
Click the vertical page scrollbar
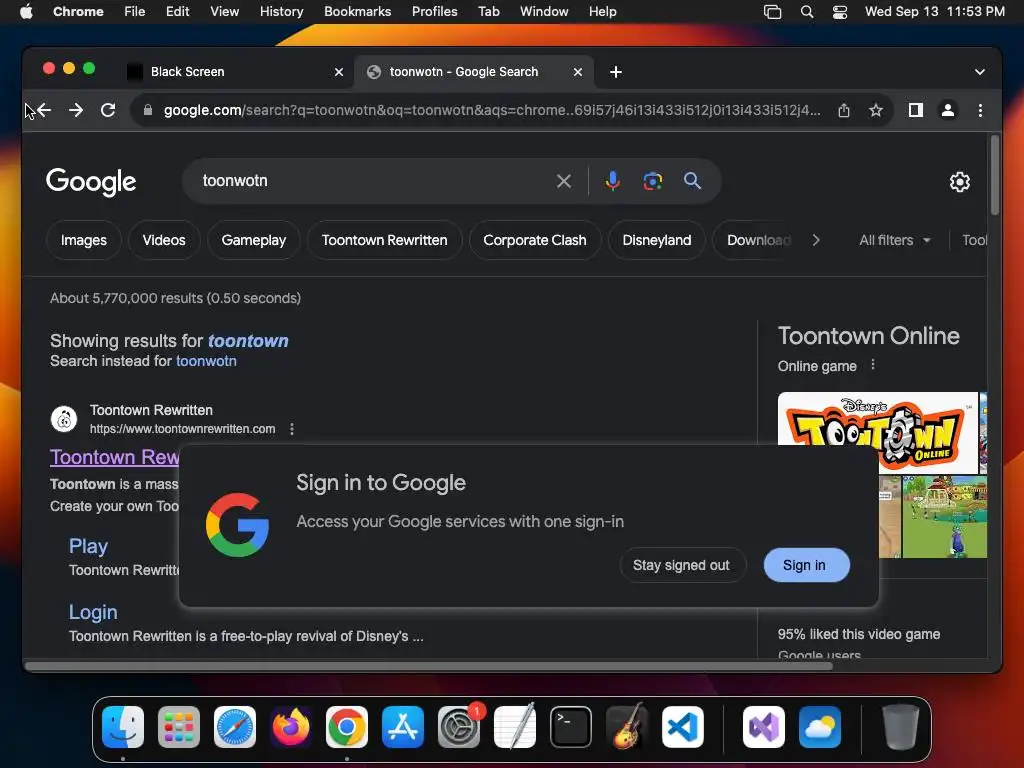[995, 175]
